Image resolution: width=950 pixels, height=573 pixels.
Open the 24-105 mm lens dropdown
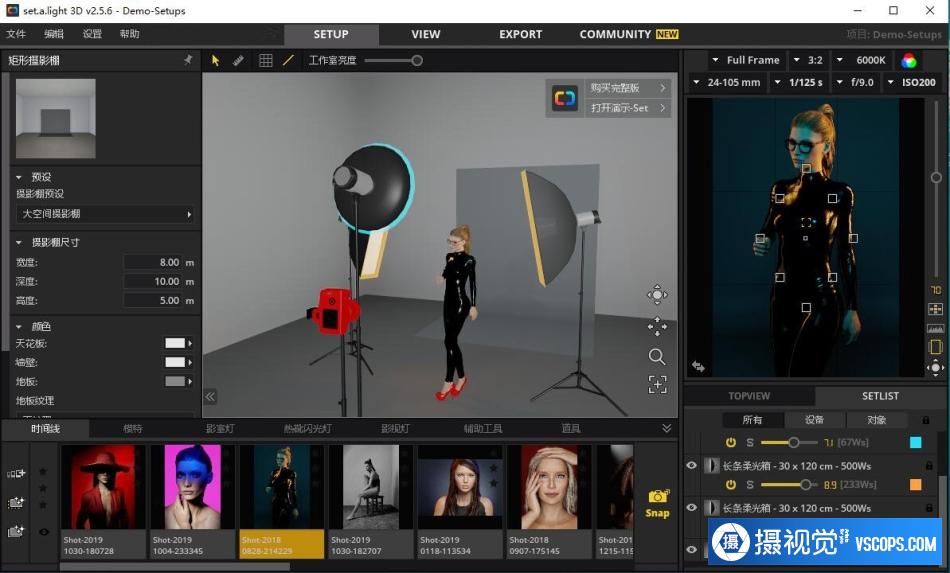pyautogui.click(x=727, y=82)
